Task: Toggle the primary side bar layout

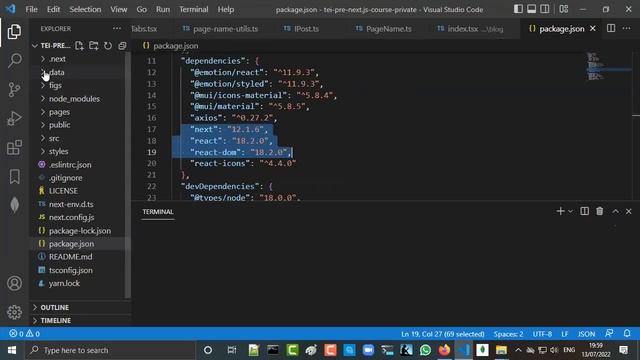Action: 518,9
